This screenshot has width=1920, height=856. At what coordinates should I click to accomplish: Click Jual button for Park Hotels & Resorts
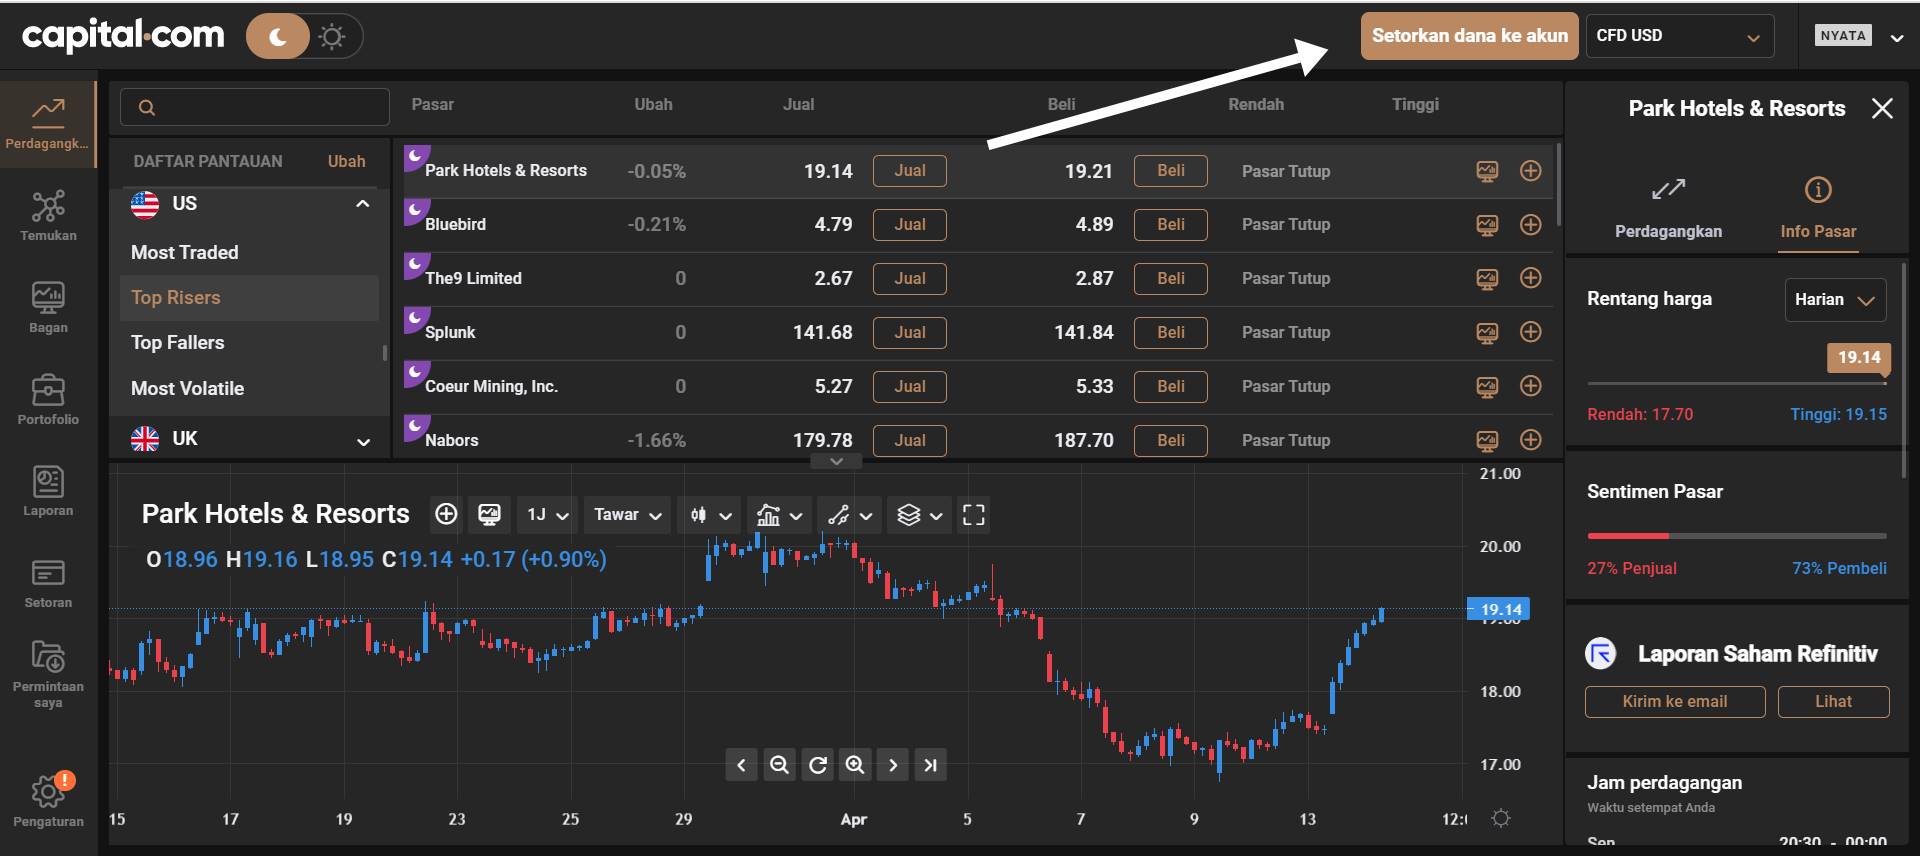909,171
